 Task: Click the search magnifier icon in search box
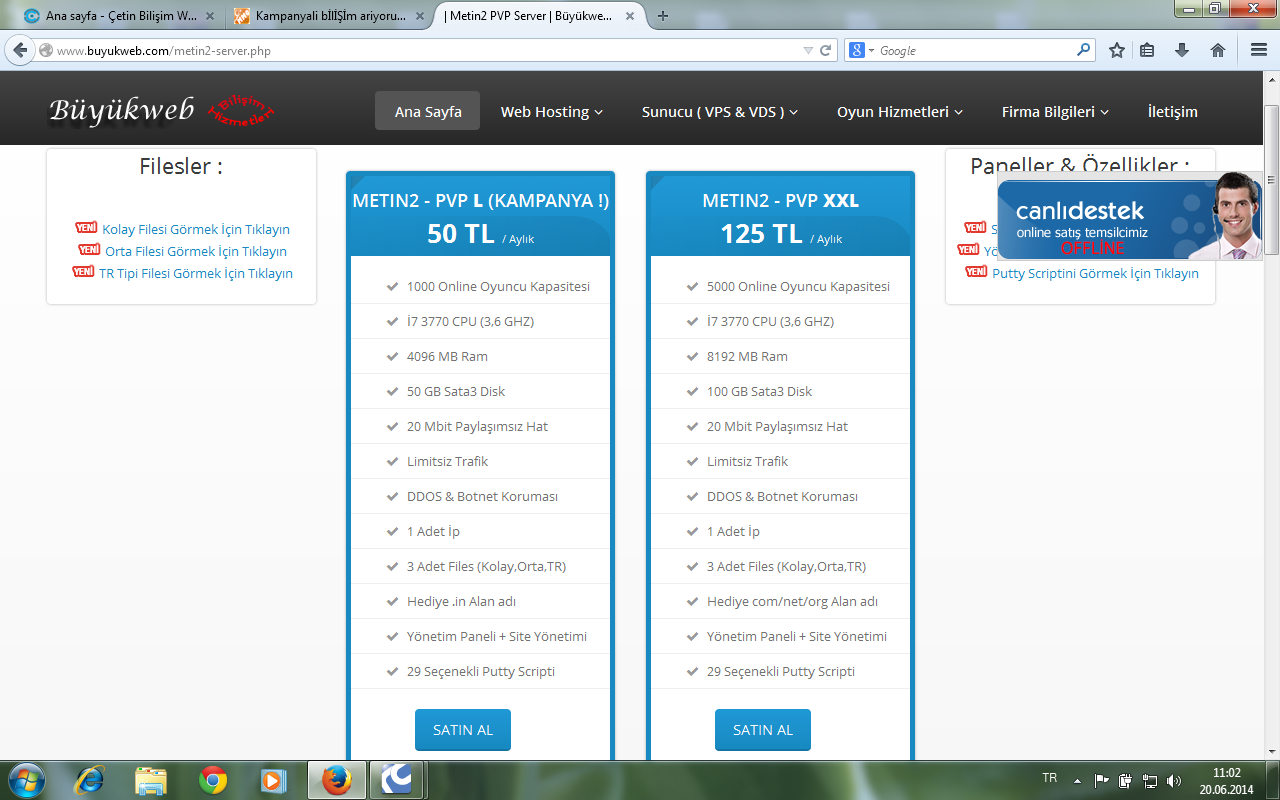[1084, 50]
